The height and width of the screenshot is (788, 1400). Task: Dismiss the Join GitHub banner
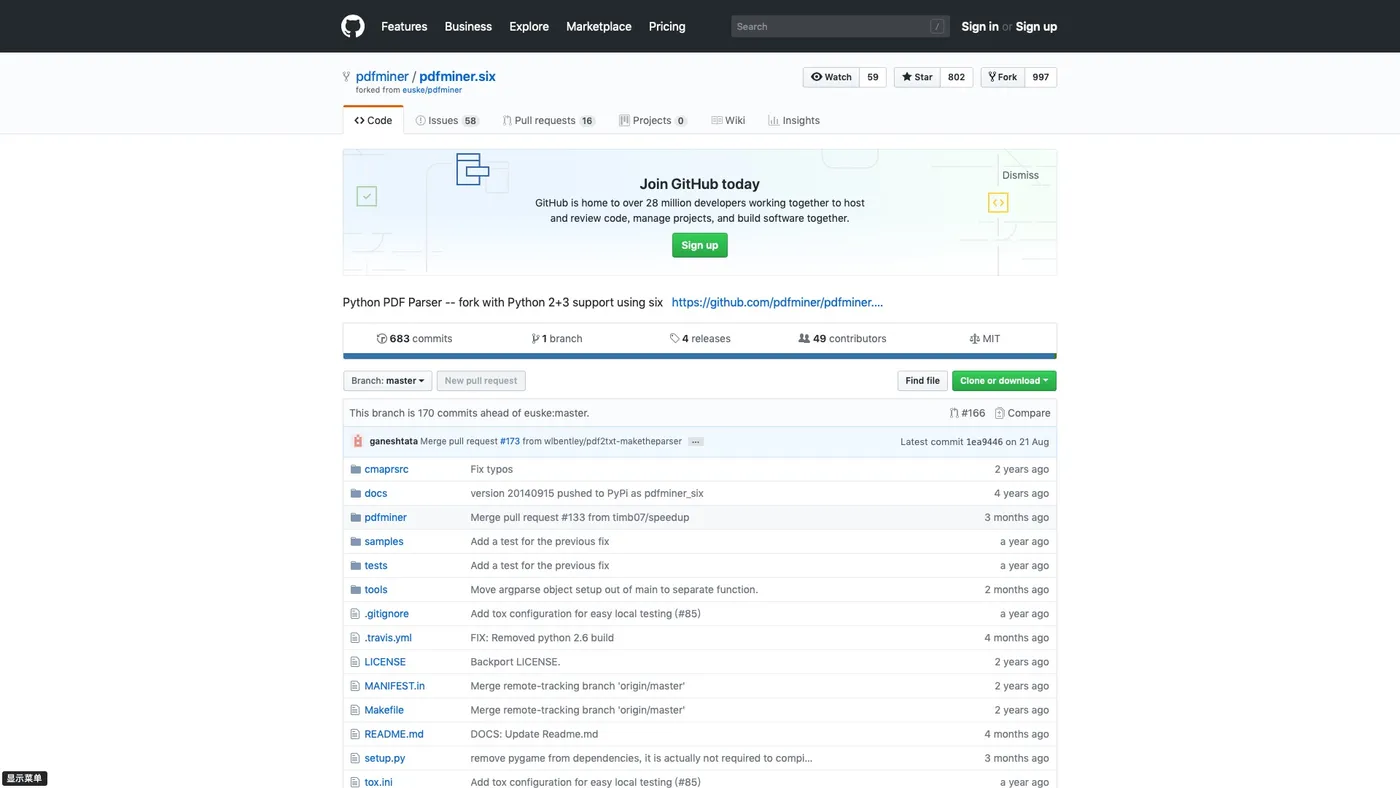point(1020,175)
